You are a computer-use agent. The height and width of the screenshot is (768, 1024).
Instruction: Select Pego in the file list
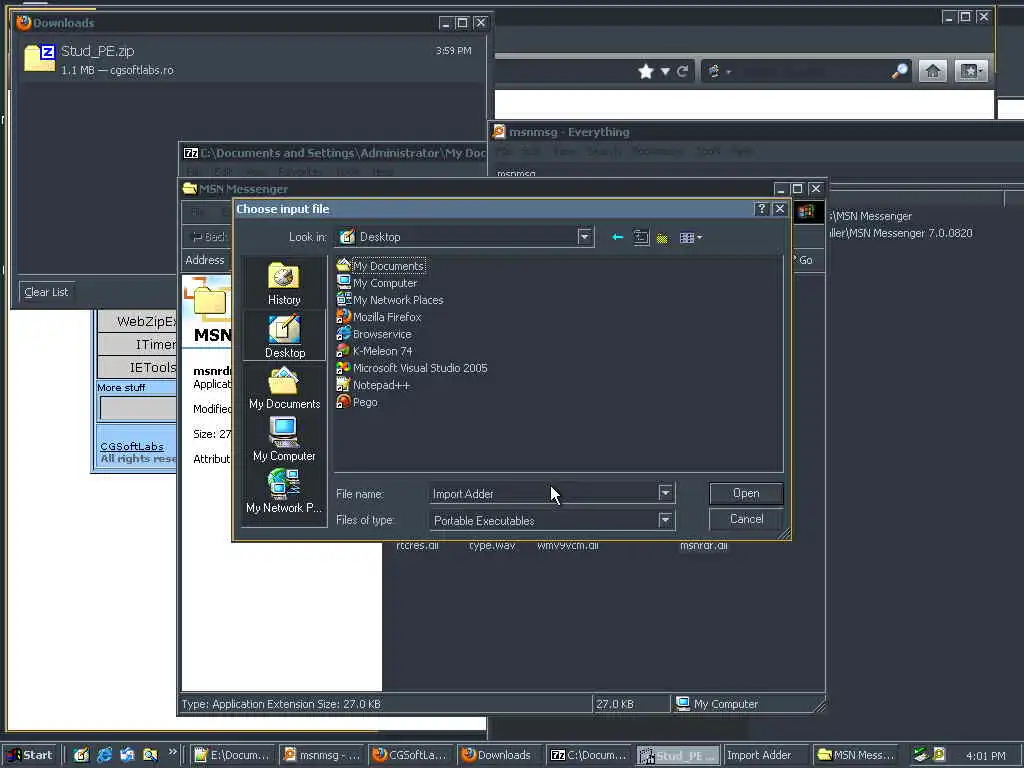point(357,402)
